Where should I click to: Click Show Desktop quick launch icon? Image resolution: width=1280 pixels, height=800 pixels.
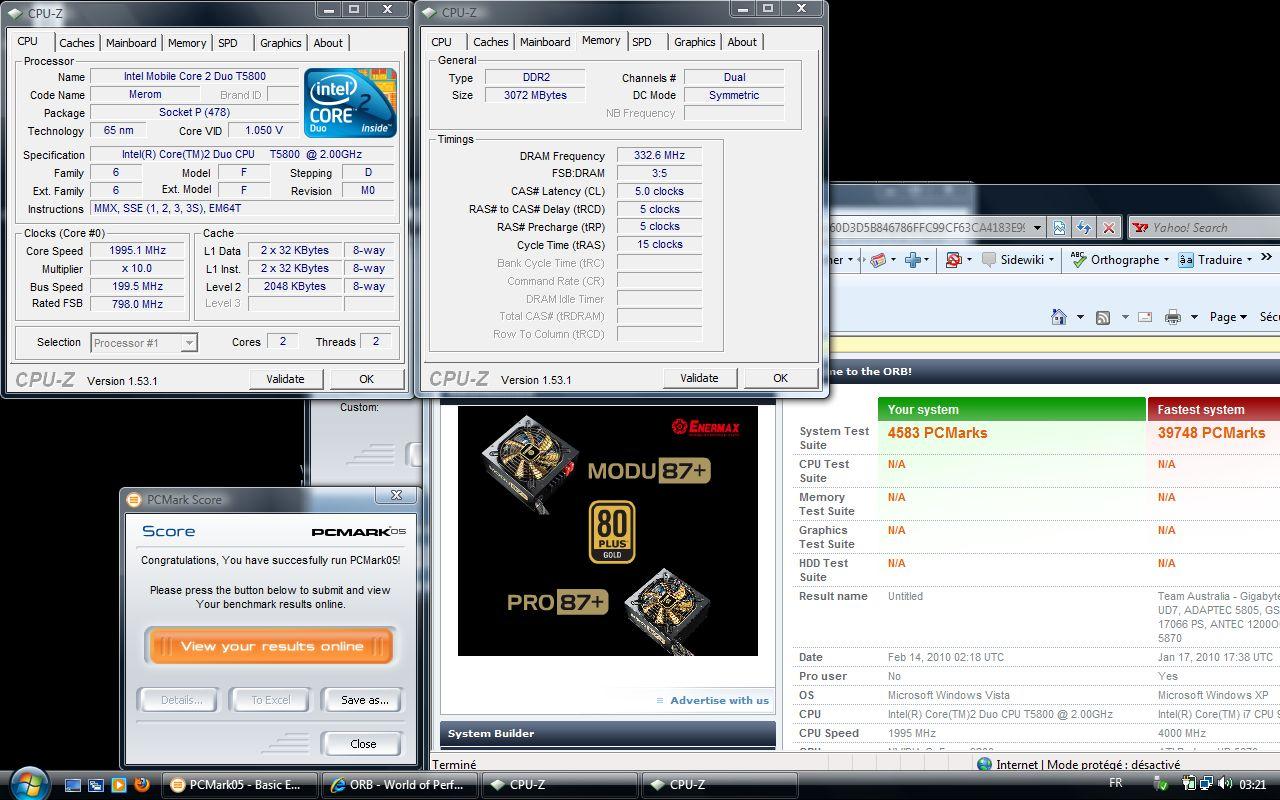73,785
